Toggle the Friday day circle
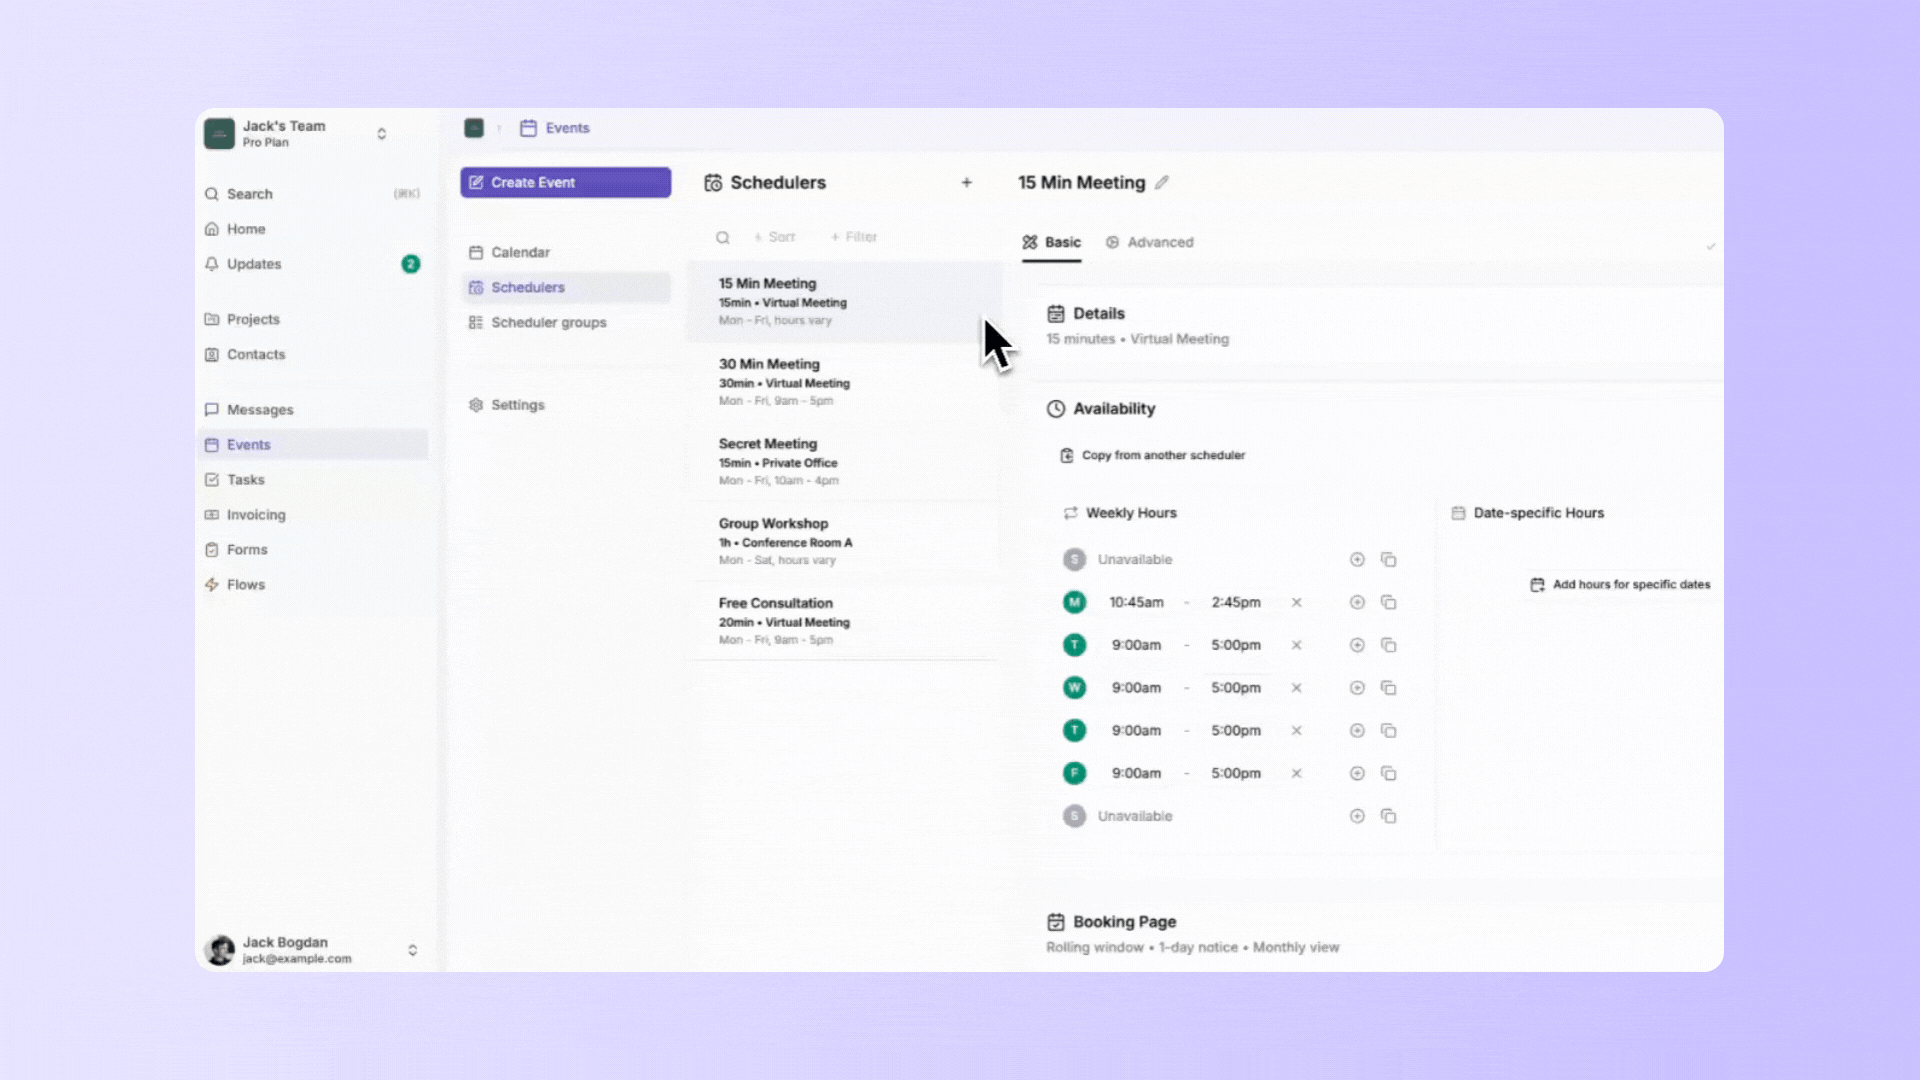 tap(1074, 774)
